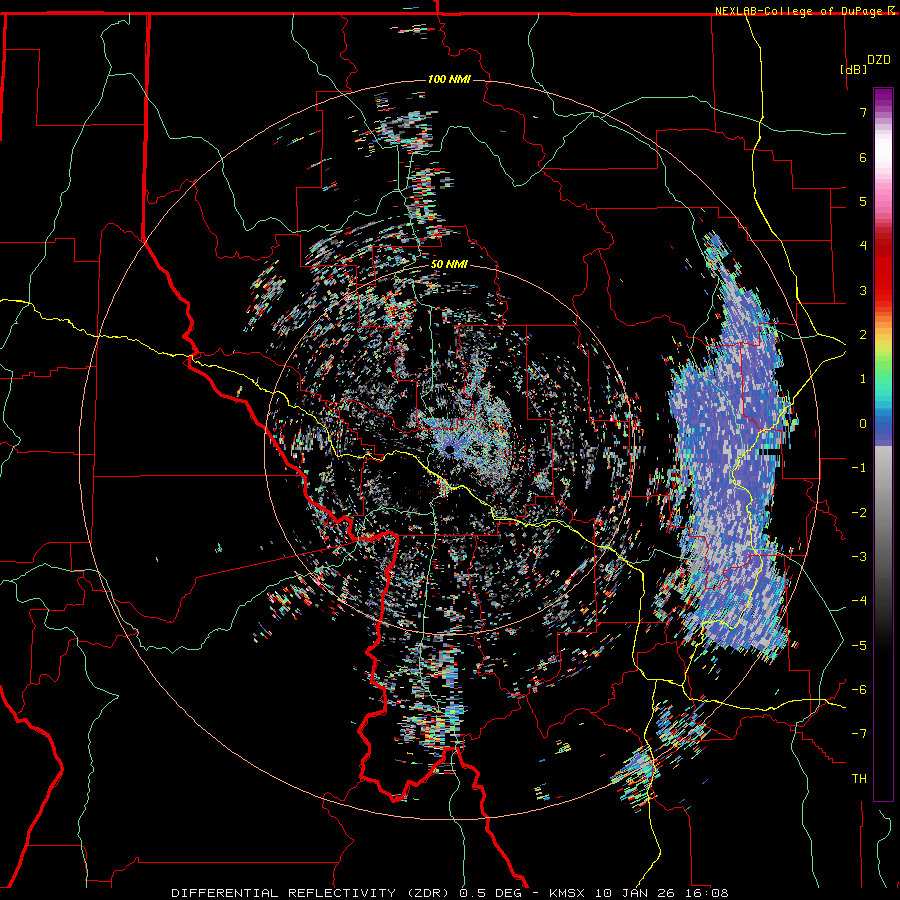Click the 0 value on color scale
900x900 pixels.
point(863,424)
